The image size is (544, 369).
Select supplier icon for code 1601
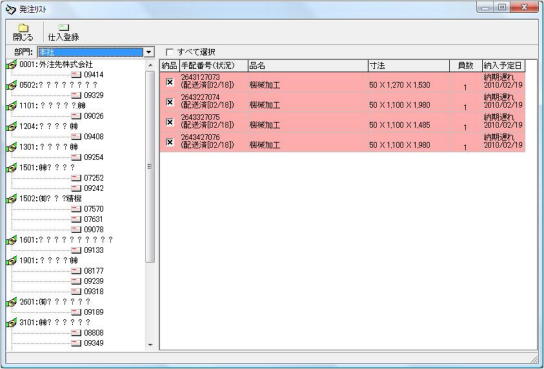pyautogui.click(x=11, y=240)
